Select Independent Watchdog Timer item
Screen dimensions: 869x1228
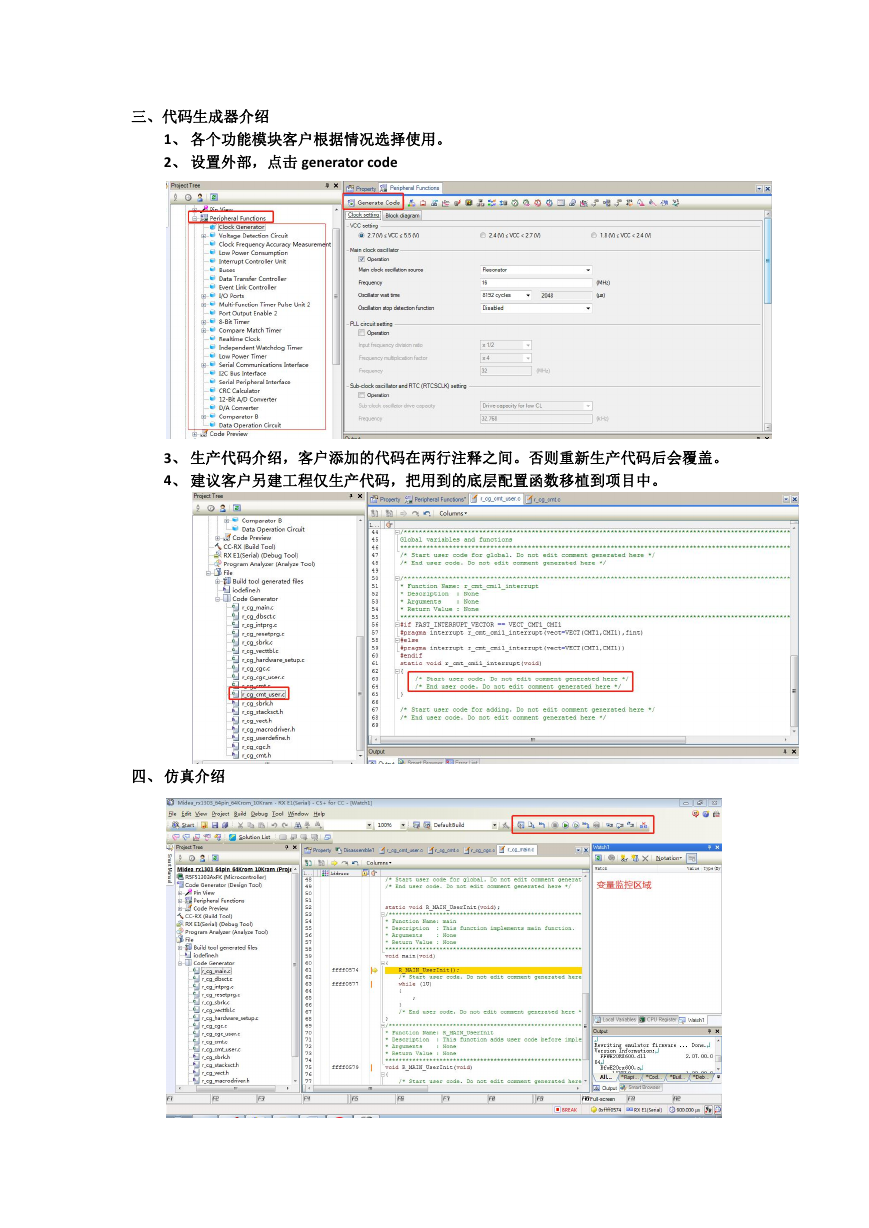[x=260, y=347]
